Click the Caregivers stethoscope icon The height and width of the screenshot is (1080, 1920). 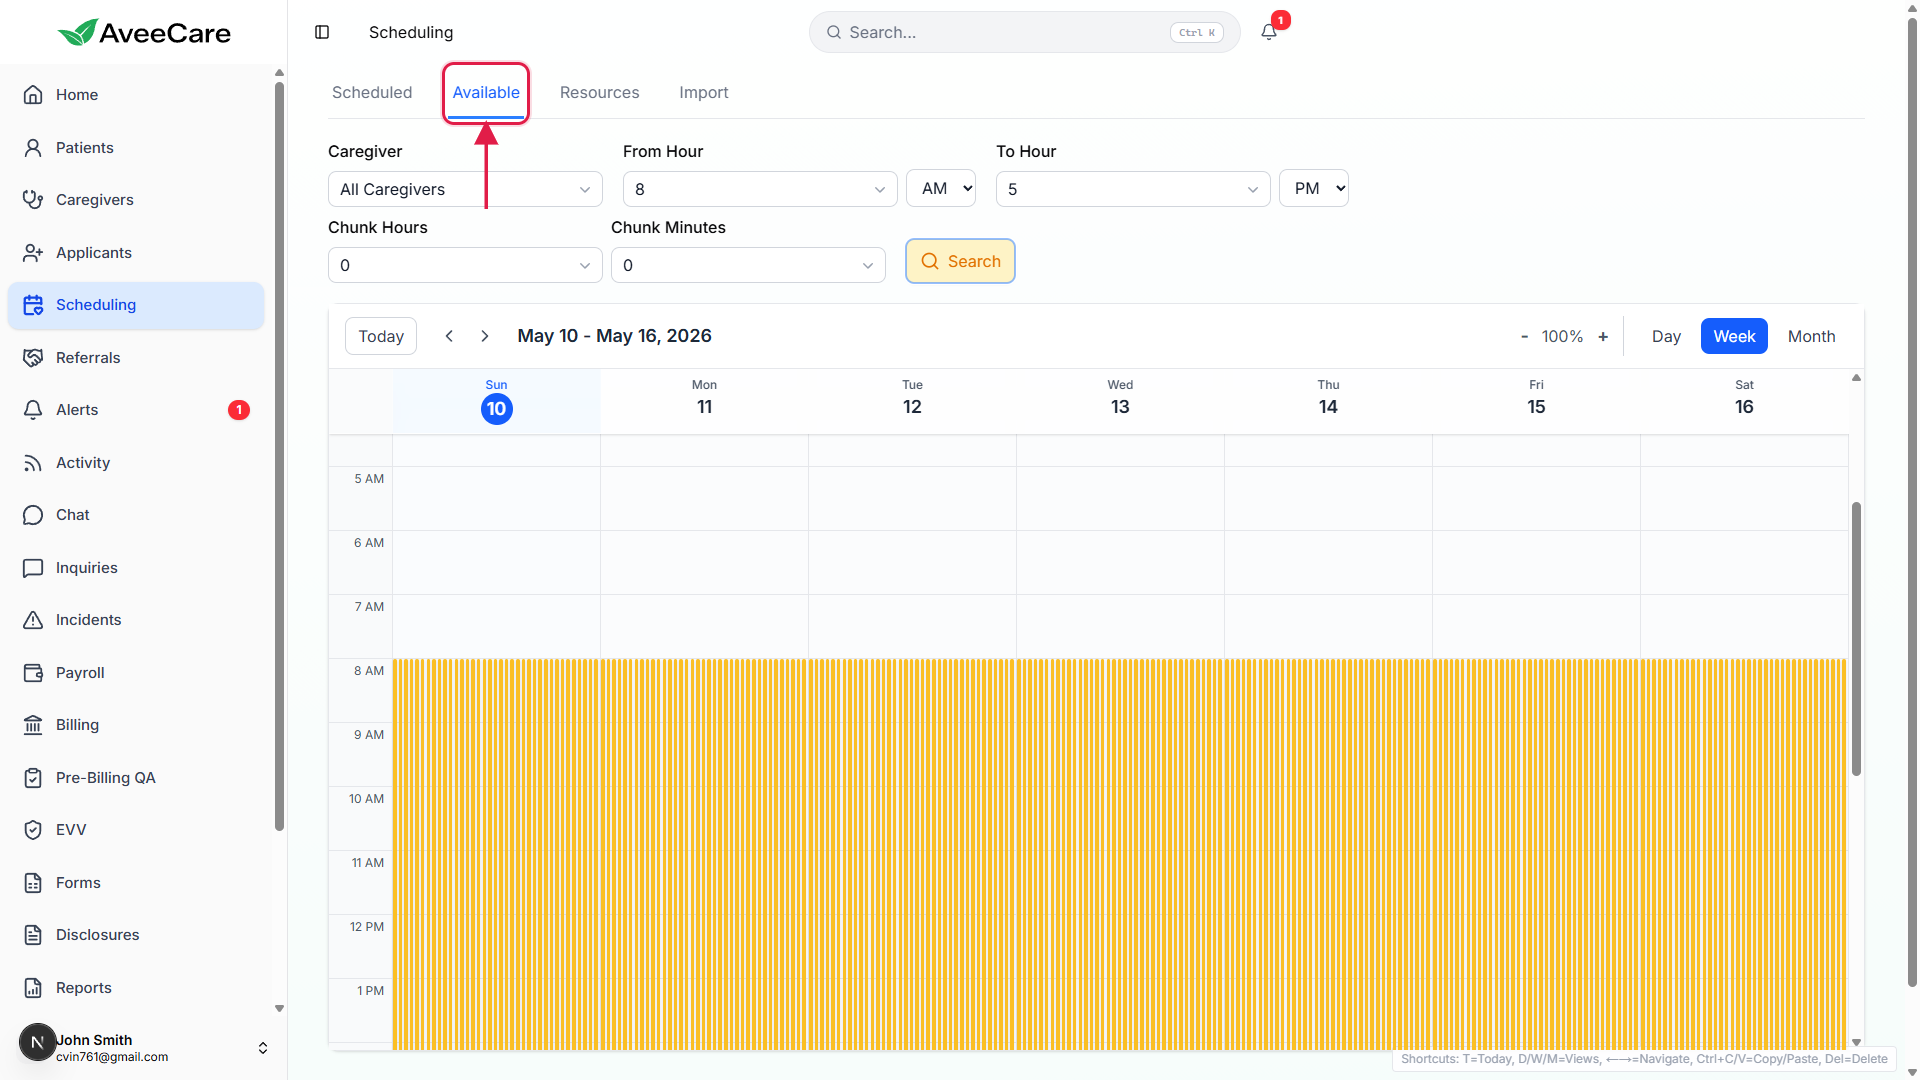point(33,200)
